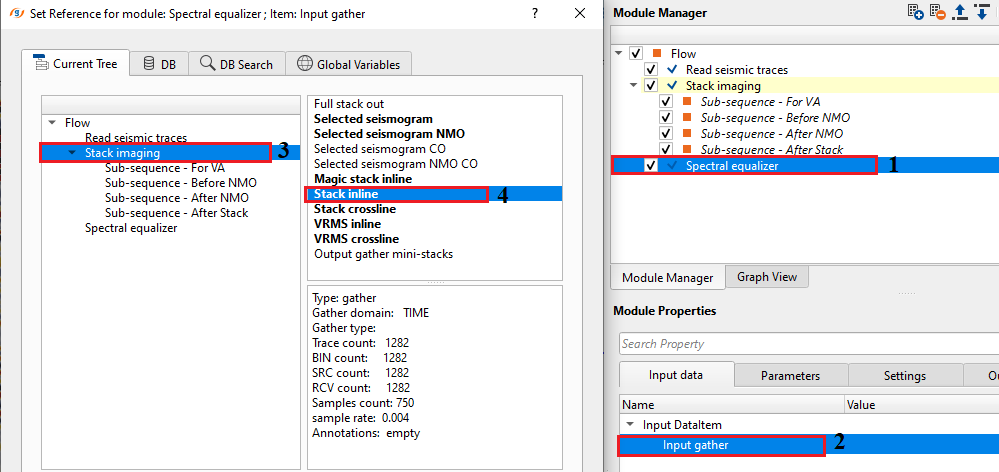This screenshot has height=472, width=999.
Task: Click the remove module icon in Module Manager
Action: [937, 12]
